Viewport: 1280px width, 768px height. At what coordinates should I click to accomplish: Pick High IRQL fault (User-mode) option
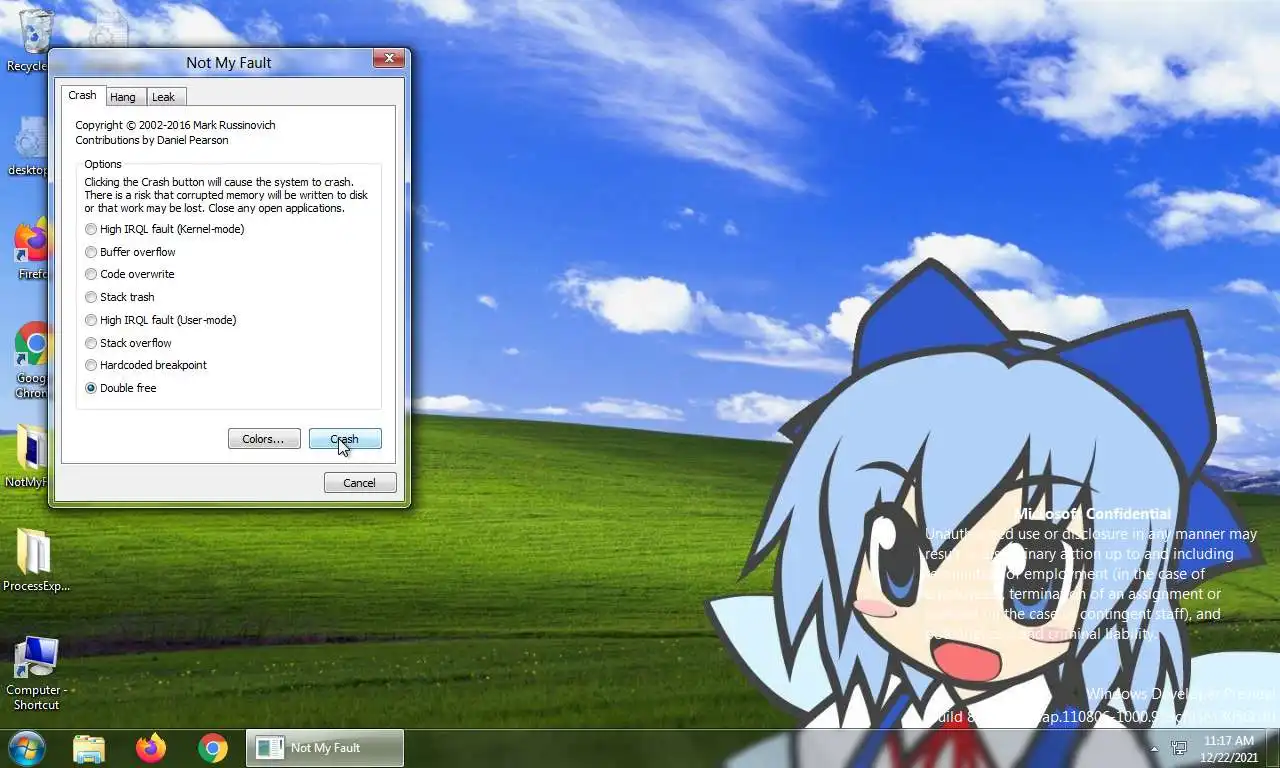coord(161,320)
